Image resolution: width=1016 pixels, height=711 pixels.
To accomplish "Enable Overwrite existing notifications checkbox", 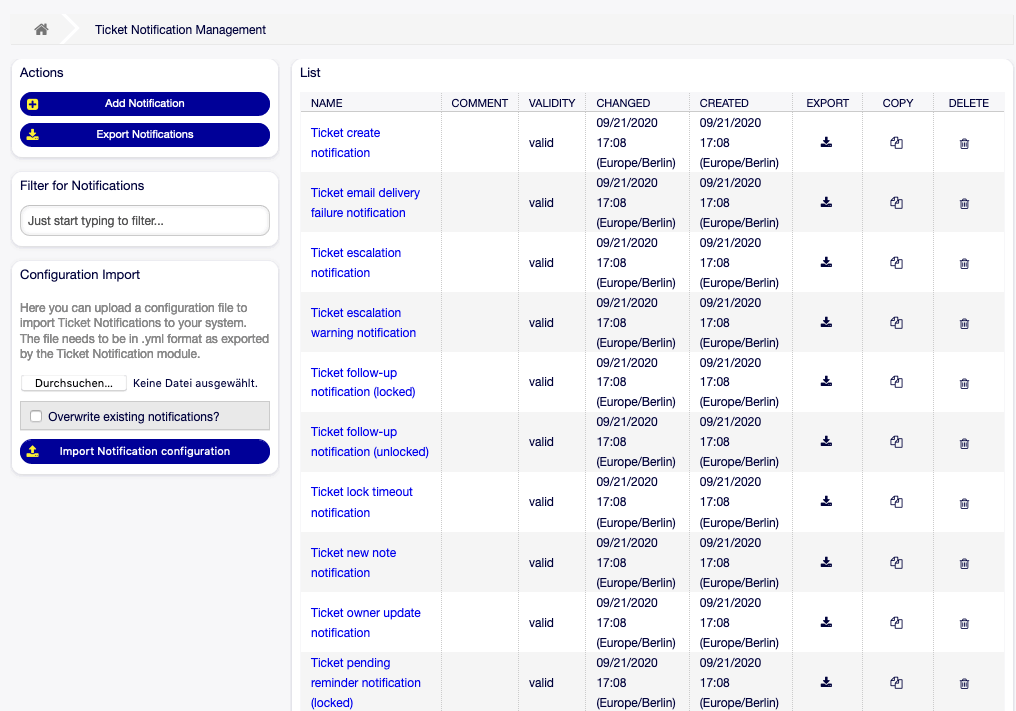I will (x=36, y=417).
